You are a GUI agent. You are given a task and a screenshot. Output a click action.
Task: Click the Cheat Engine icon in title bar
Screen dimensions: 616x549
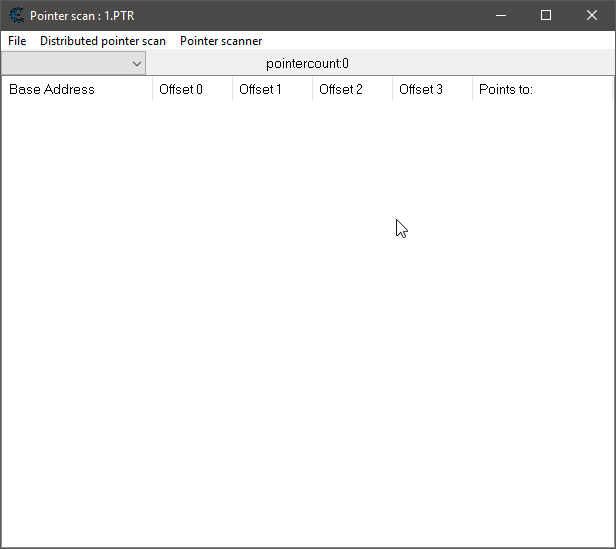click(16, 15)
